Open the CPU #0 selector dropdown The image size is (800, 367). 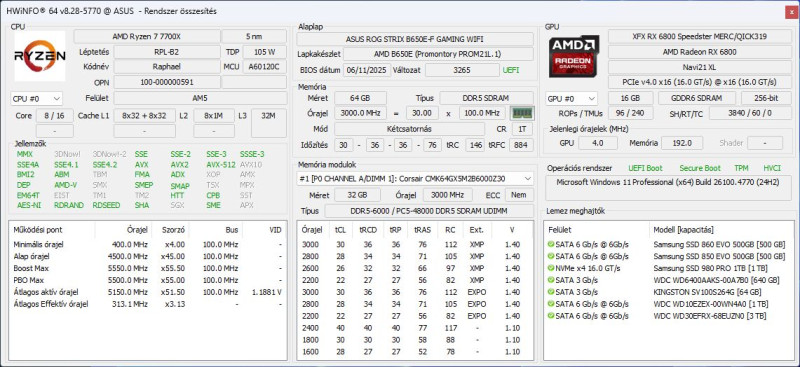[x=37, y=98]
